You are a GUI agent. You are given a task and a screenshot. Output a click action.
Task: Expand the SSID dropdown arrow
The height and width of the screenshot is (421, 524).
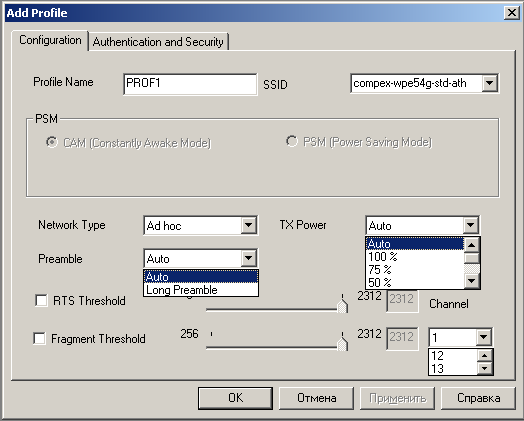pyautogui.click(x=490, y=83)
